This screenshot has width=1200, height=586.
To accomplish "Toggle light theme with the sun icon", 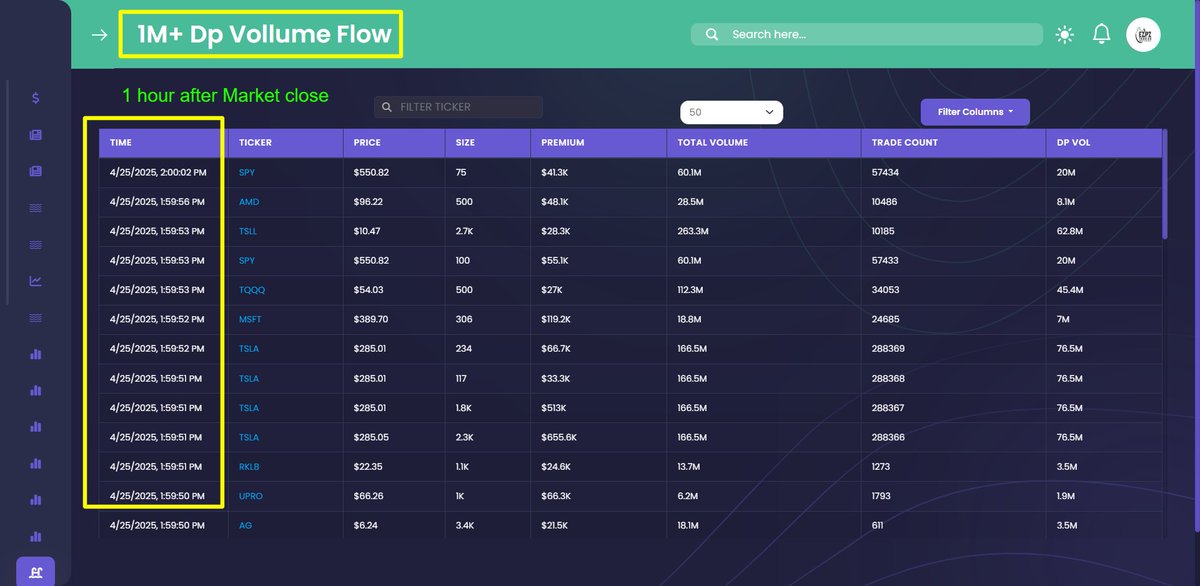I will point(1064,35).
